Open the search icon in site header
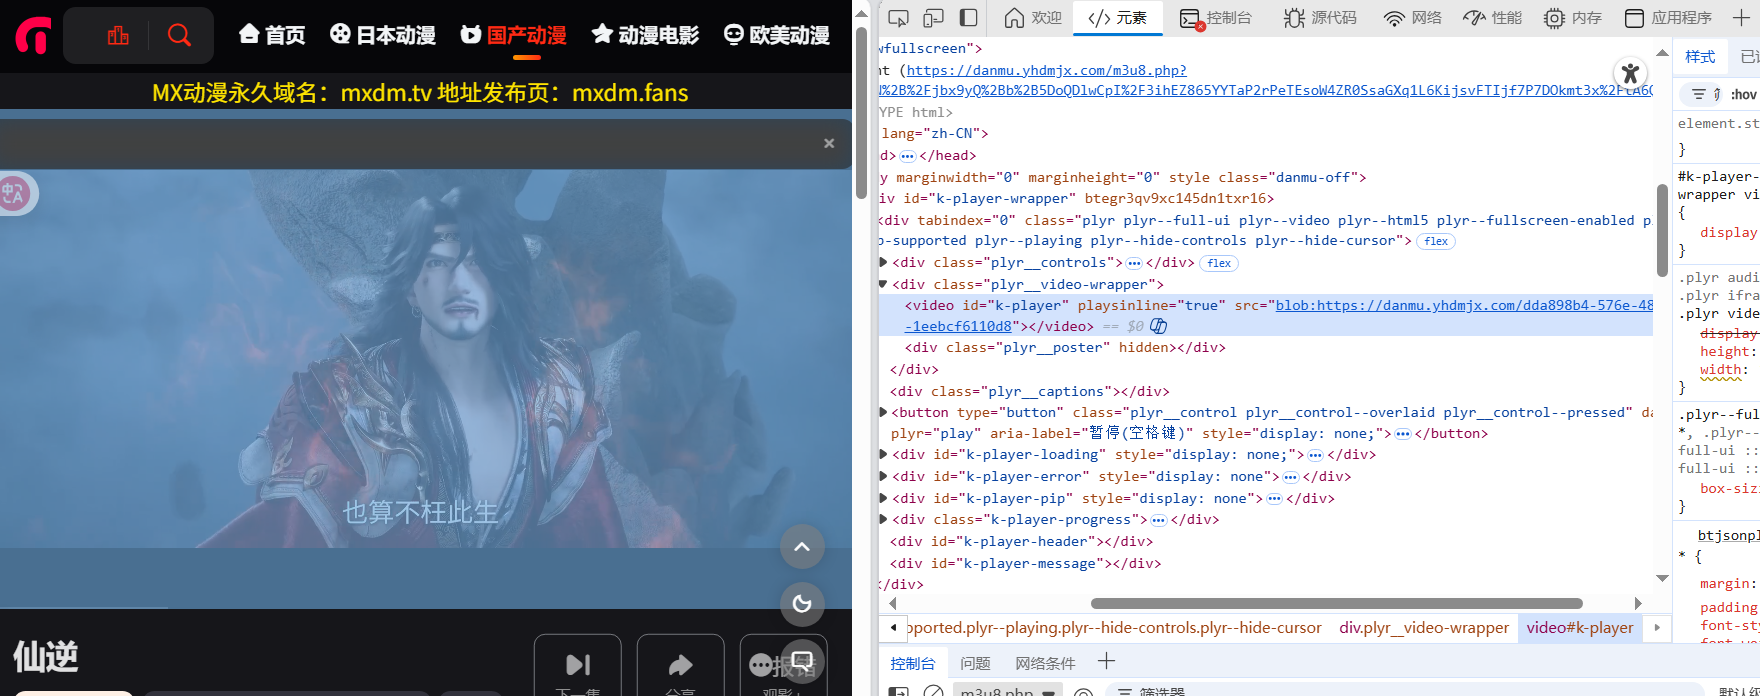This screenshot has height=696, width=1760. click(179, 35)
